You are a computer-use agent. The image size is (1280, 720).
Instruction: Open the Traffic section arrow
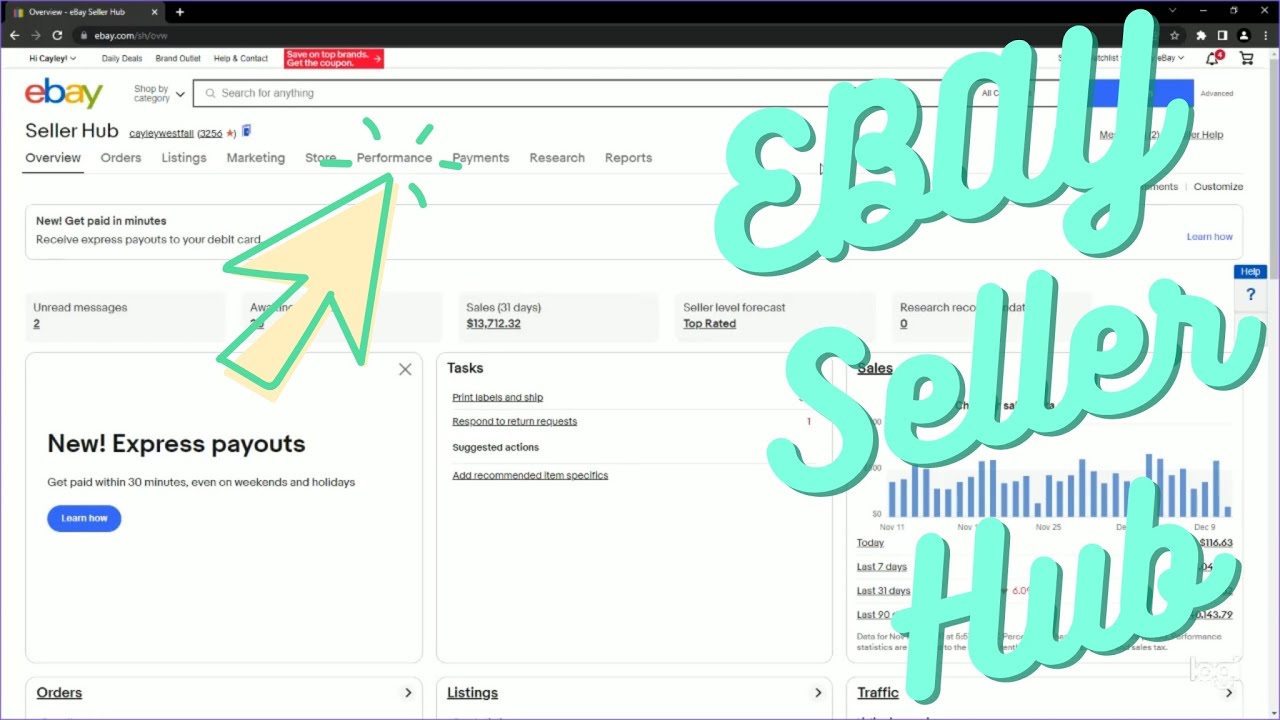coord(1229,693)
